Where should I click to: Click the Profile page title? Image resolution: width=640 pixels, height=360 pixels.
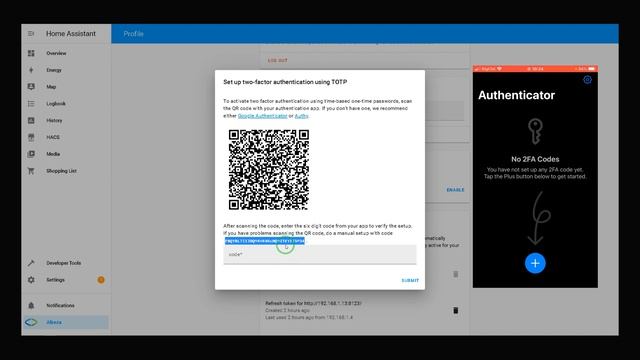133,34
